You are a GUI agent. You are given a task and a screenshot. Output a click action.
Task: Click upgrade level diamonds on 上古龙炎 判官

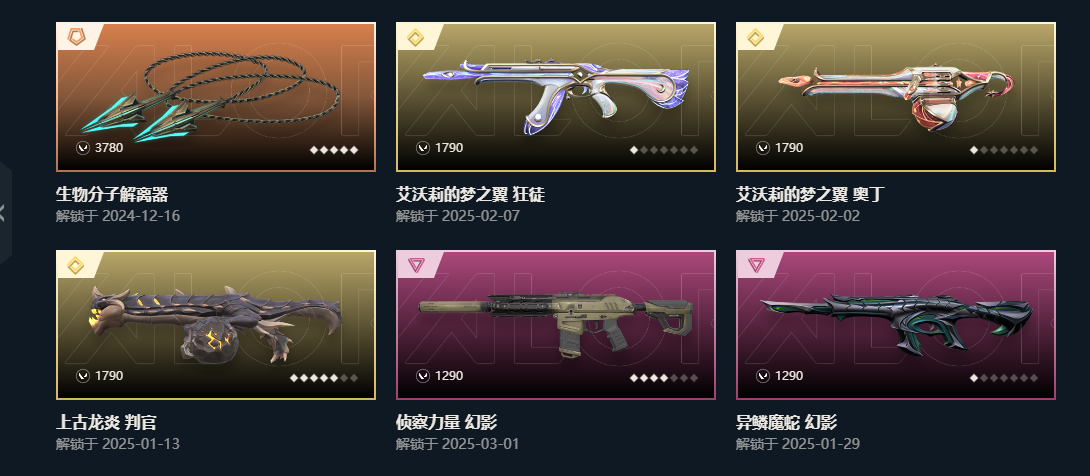click(324, 378)
